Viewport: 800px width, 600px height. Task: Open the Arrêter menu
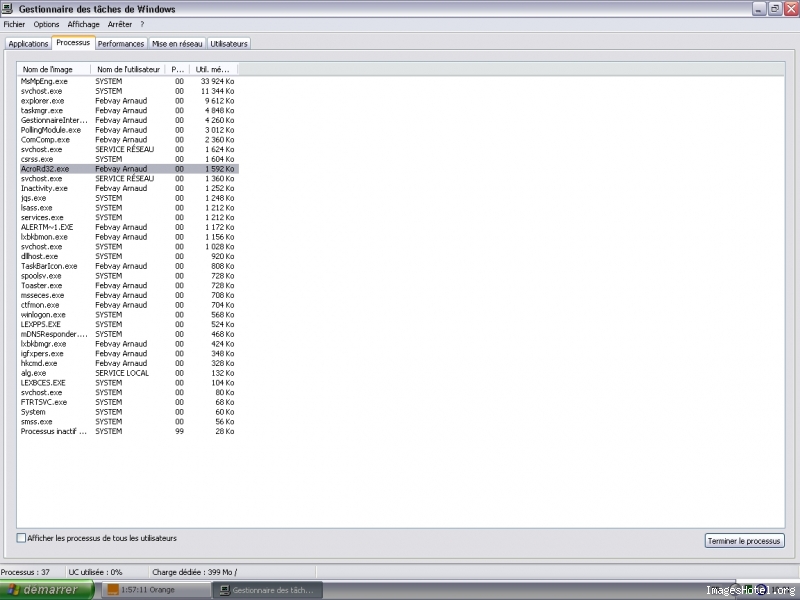(x=119, y=24)
